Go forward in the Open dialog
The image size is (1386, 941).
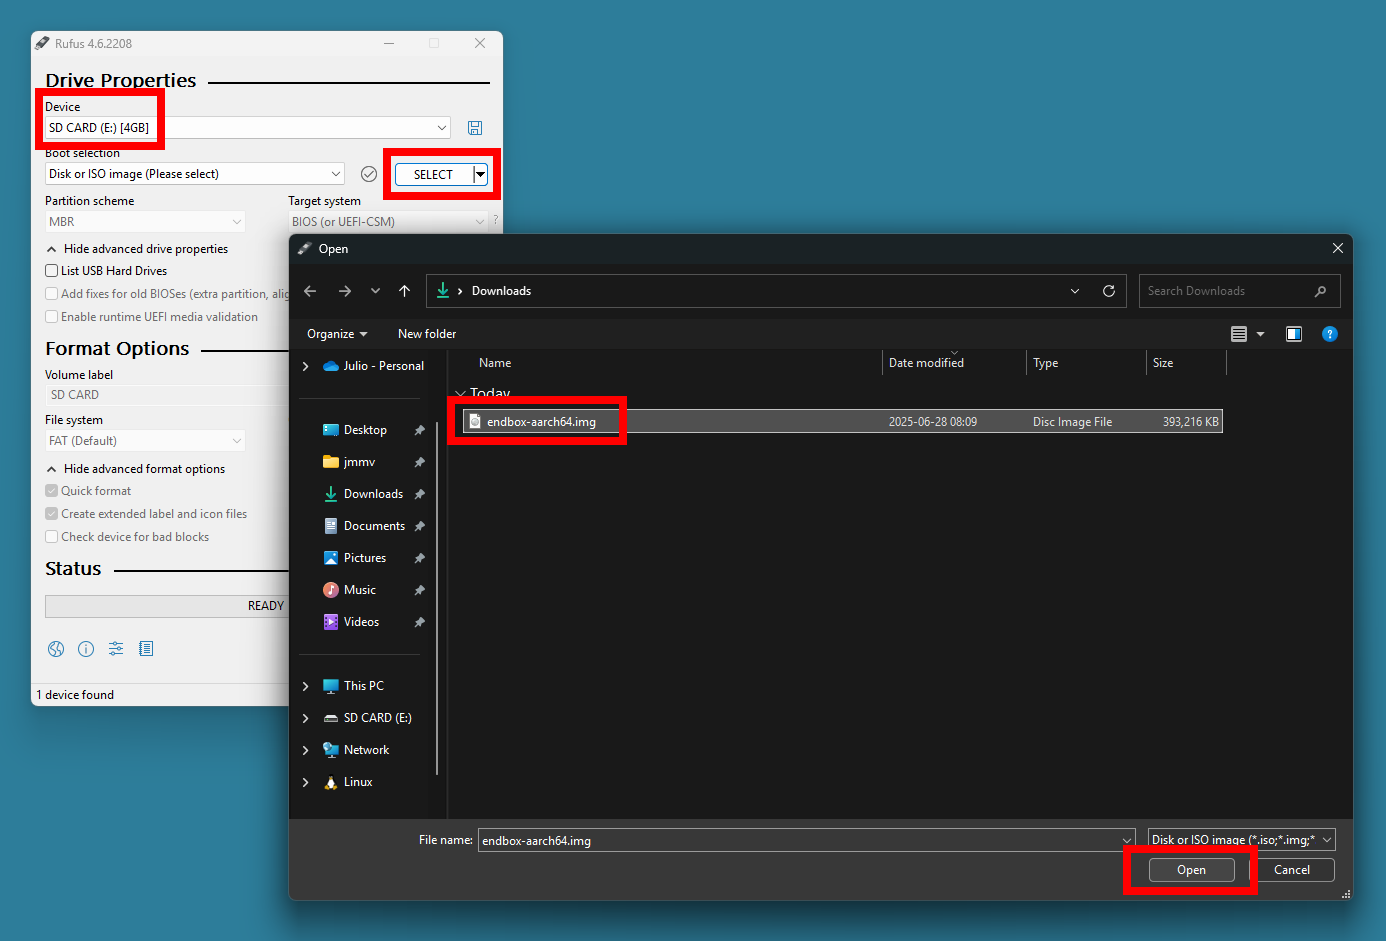click(x=345, y=291)
